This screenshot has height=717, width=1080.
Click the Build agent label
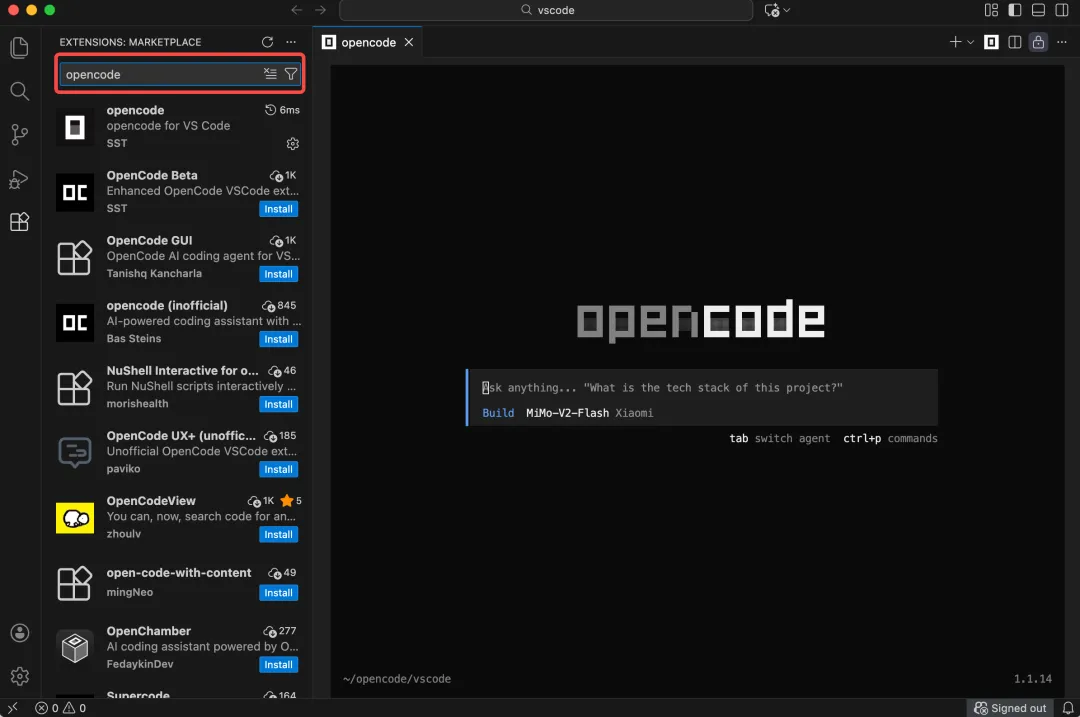[498, 413]
